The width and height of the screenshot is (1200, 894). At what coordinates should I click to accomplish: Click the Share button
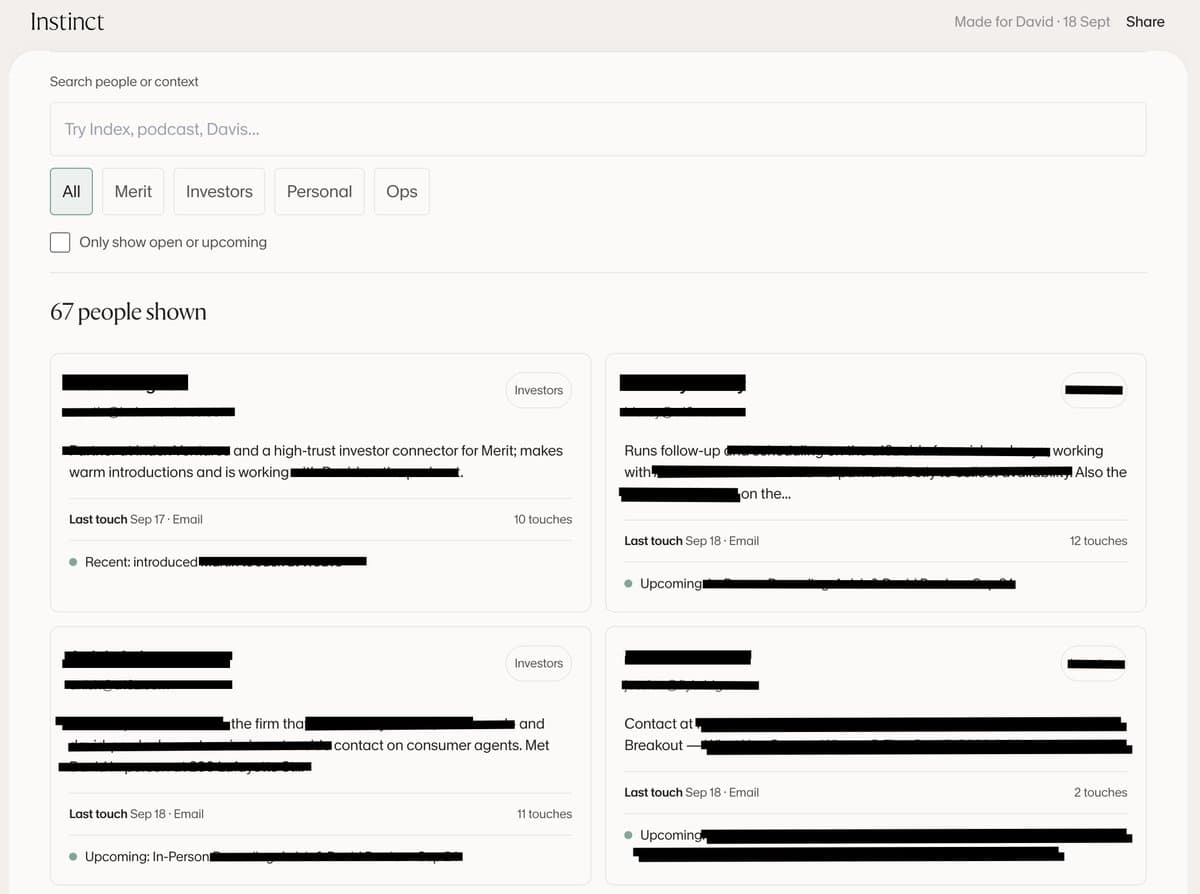click(x=1145, y=21)
